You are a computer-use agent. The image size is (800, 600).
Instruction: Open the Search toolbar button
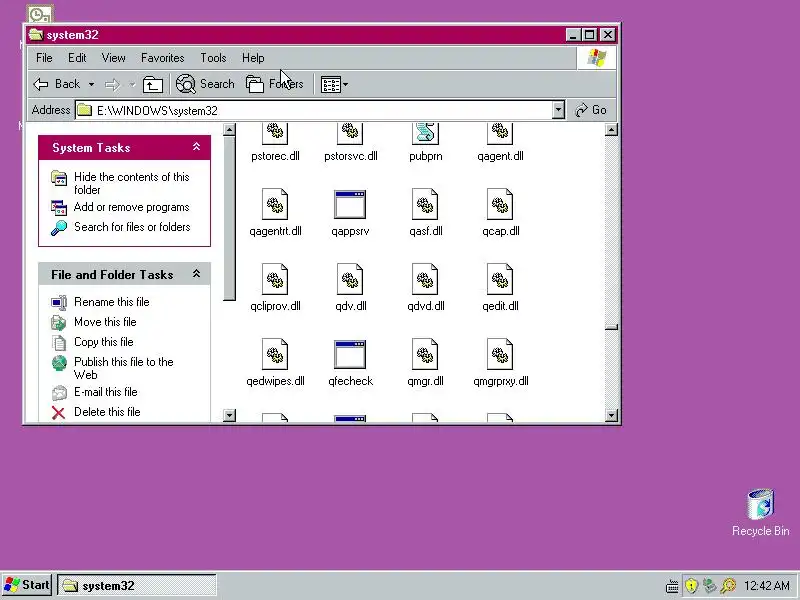(205, 84)
